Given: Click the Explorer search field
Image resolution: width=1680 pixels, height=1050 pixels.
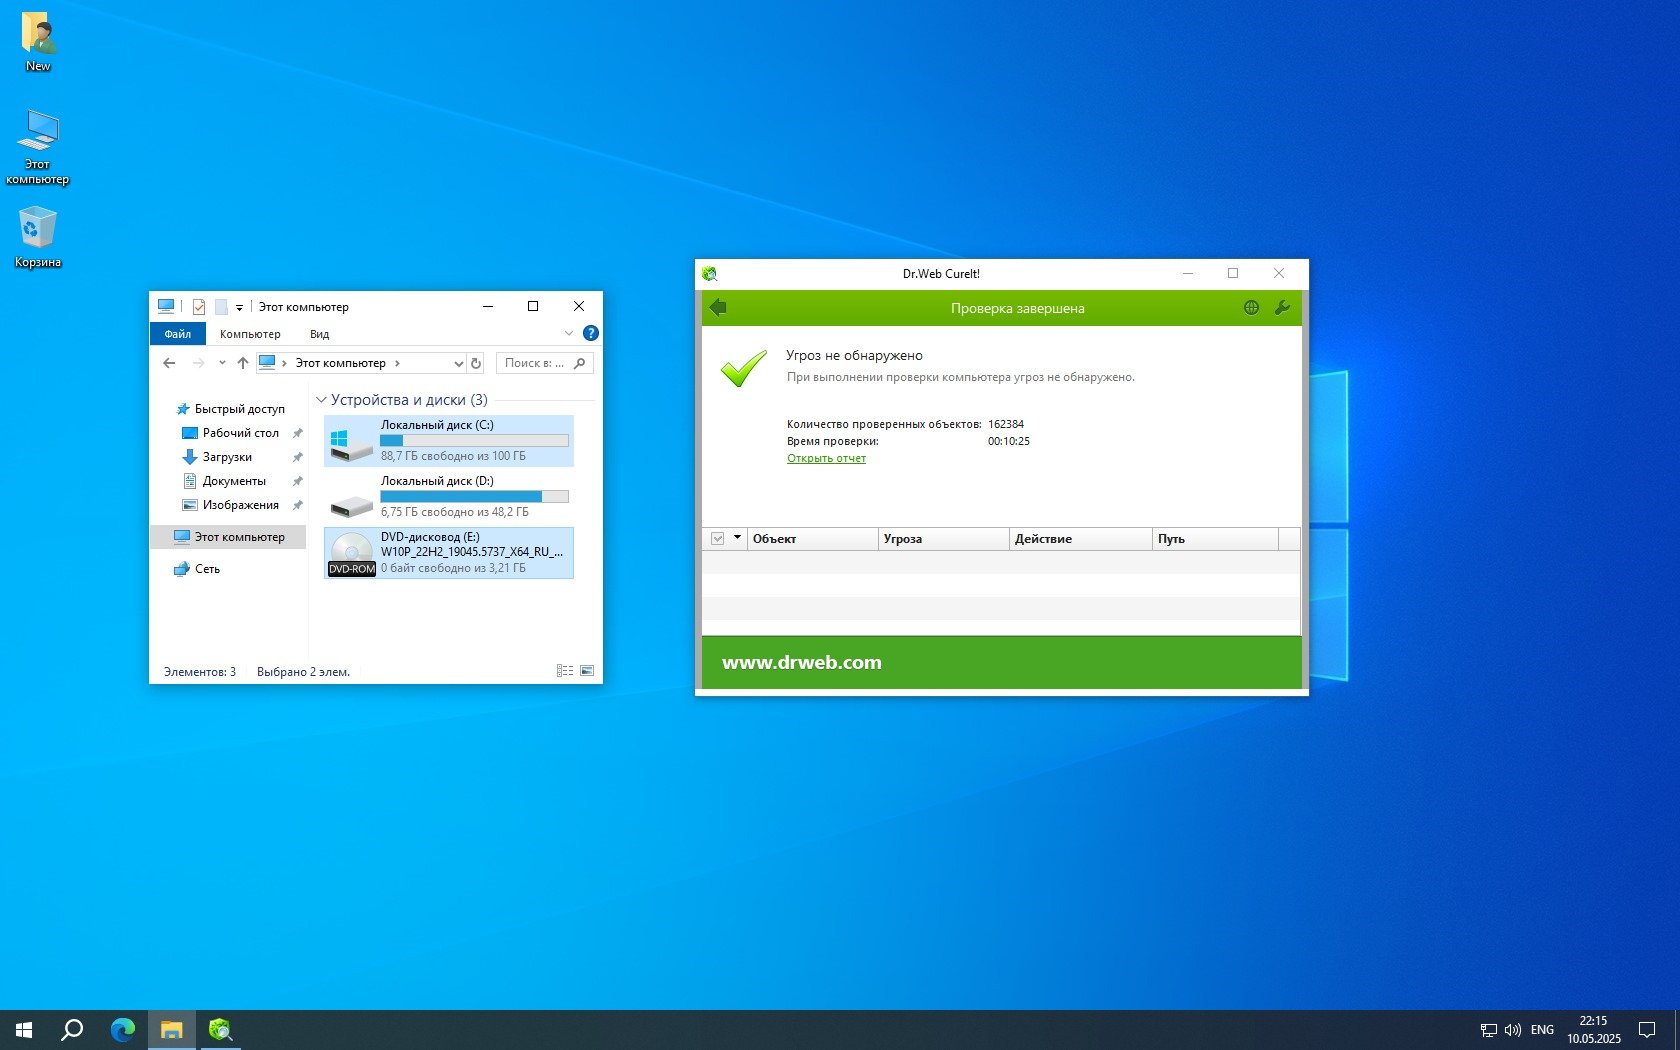Looking at the screenshot, I should (535, 363).
